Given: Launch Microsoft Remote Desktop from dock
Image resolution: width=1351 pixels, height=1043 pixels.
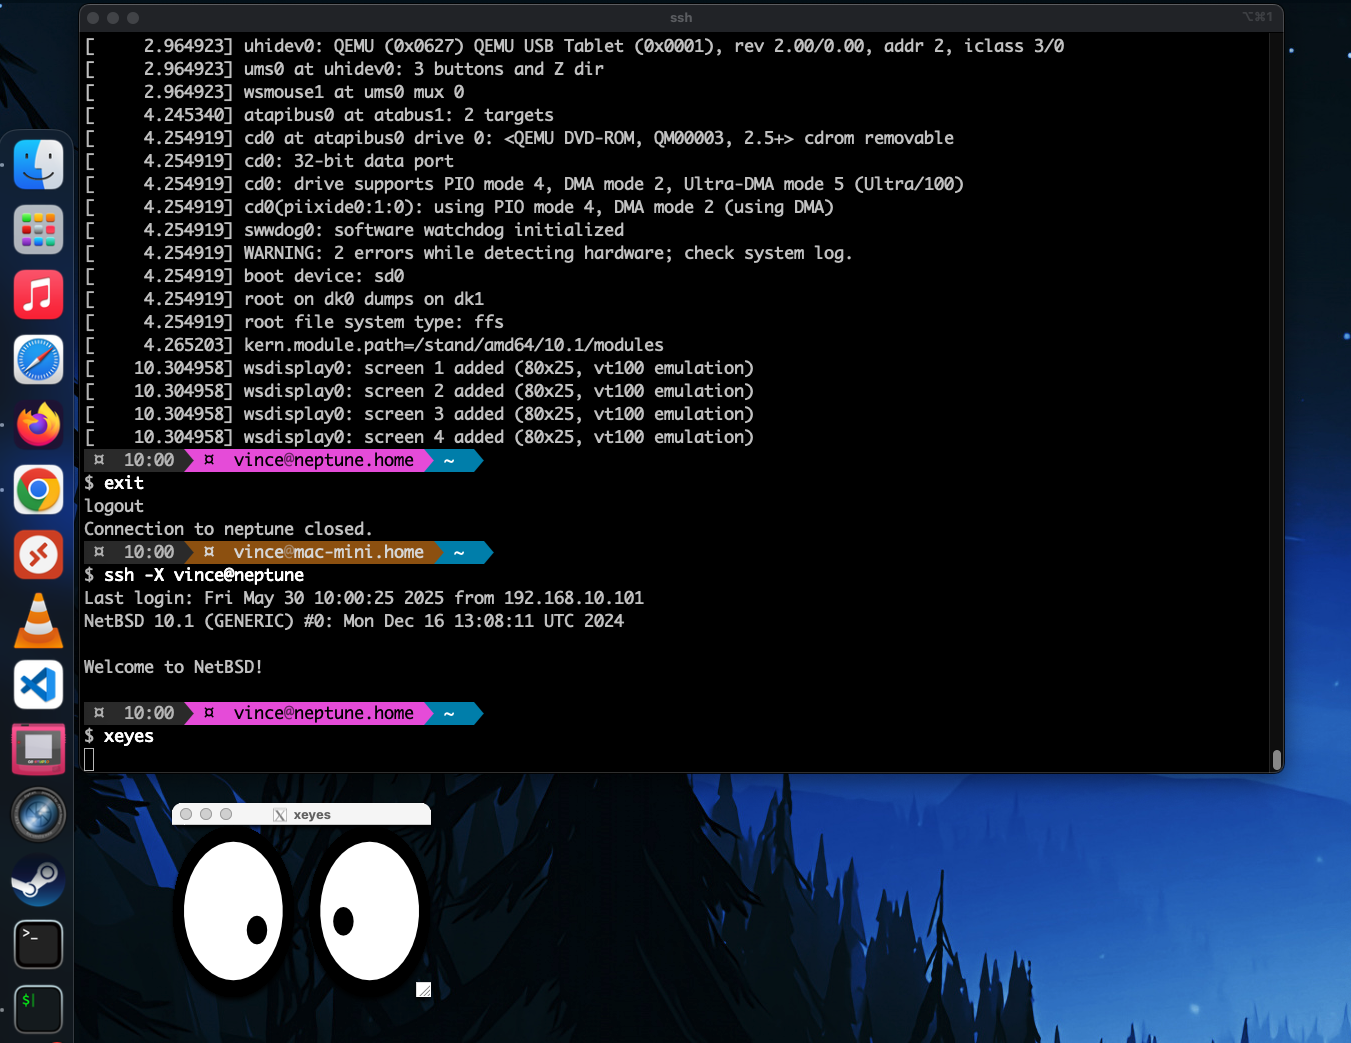Looking at the screenshot, I should pyautogui.click(x=38, y=555).
